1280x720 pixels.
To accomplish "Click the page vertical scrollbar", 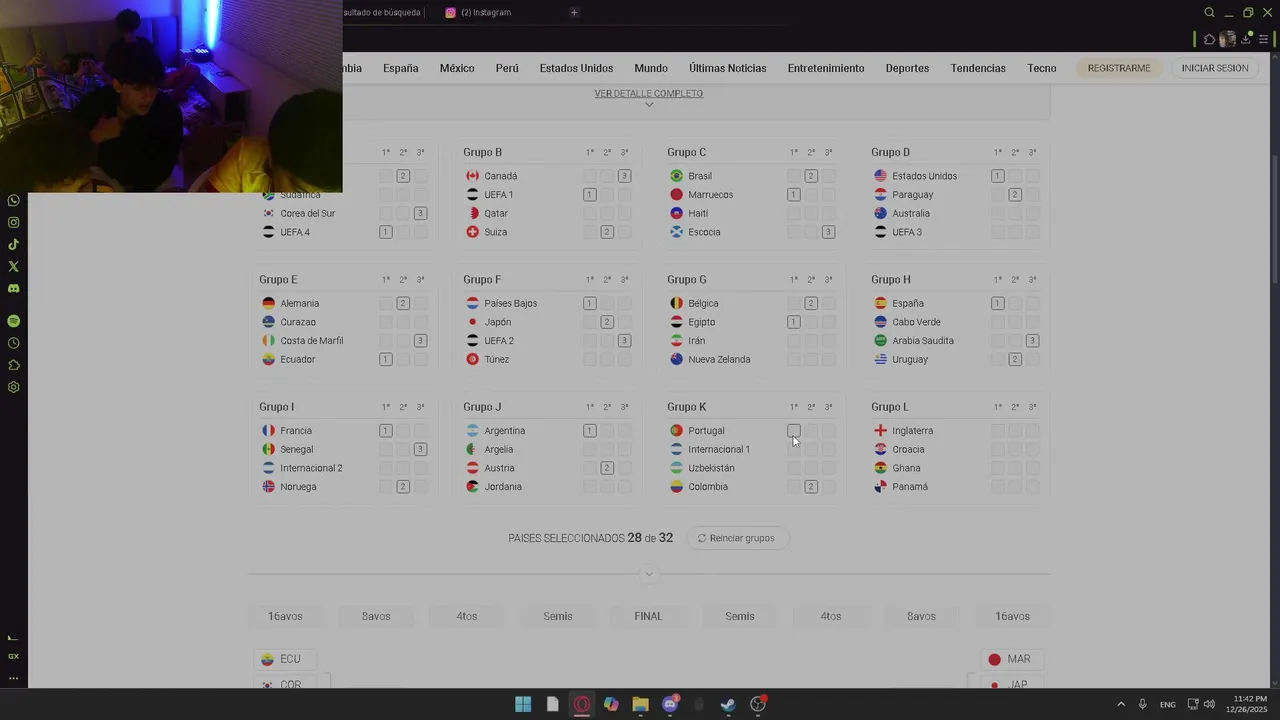I will 1274,220.
